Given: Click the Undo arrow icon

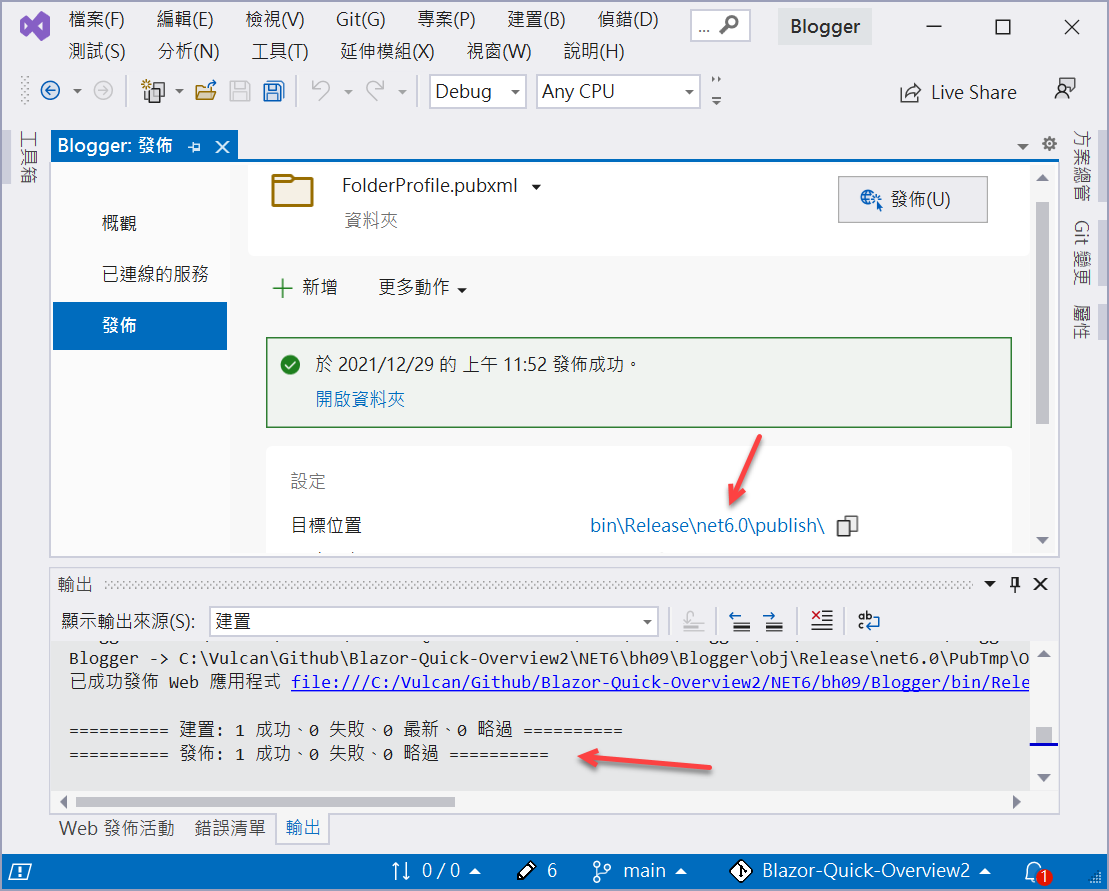Looking at the screenshot, I should 321,91.
